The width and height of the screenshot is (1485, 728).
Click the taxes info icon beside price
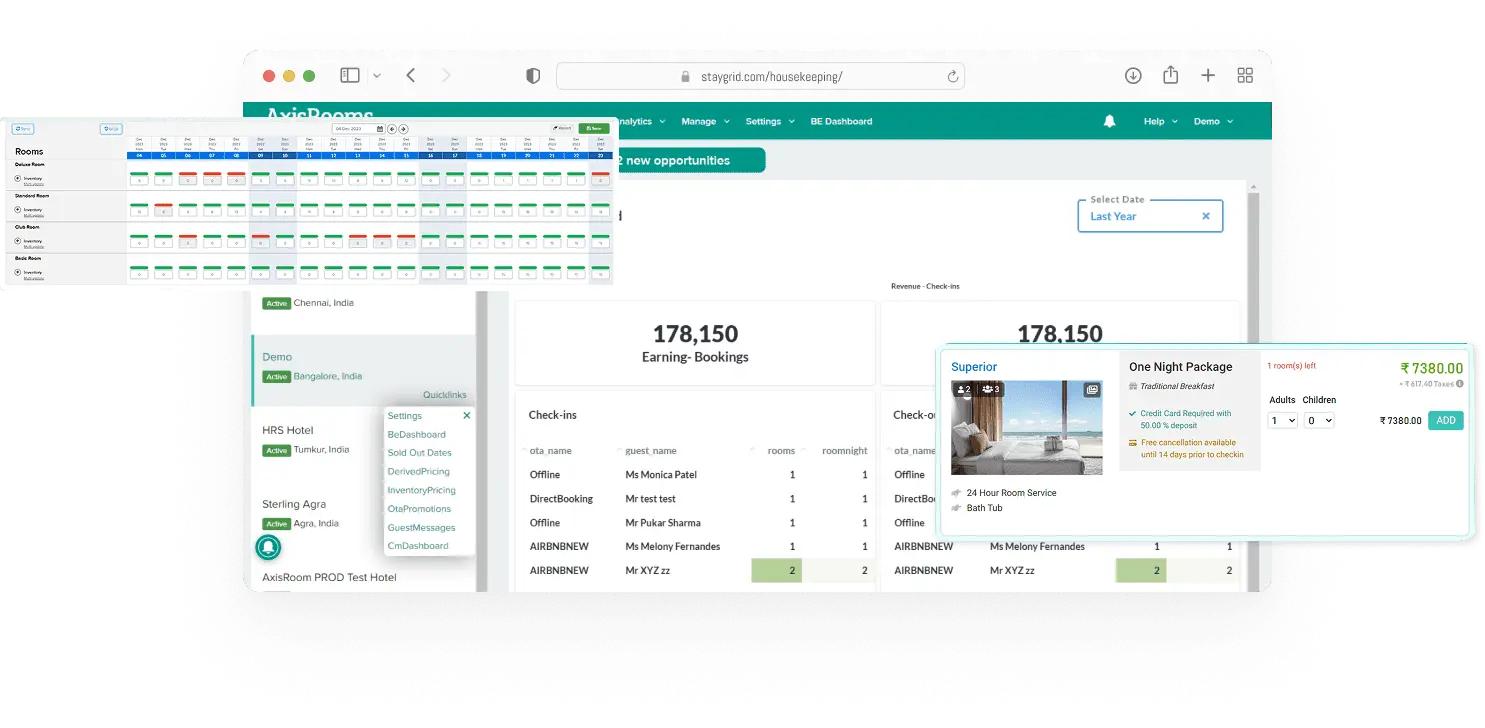pos(1460,384)
